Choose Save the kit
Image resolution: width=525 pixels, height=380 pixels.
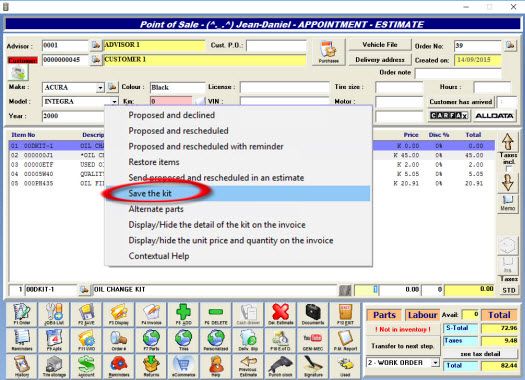click(150, 194)
